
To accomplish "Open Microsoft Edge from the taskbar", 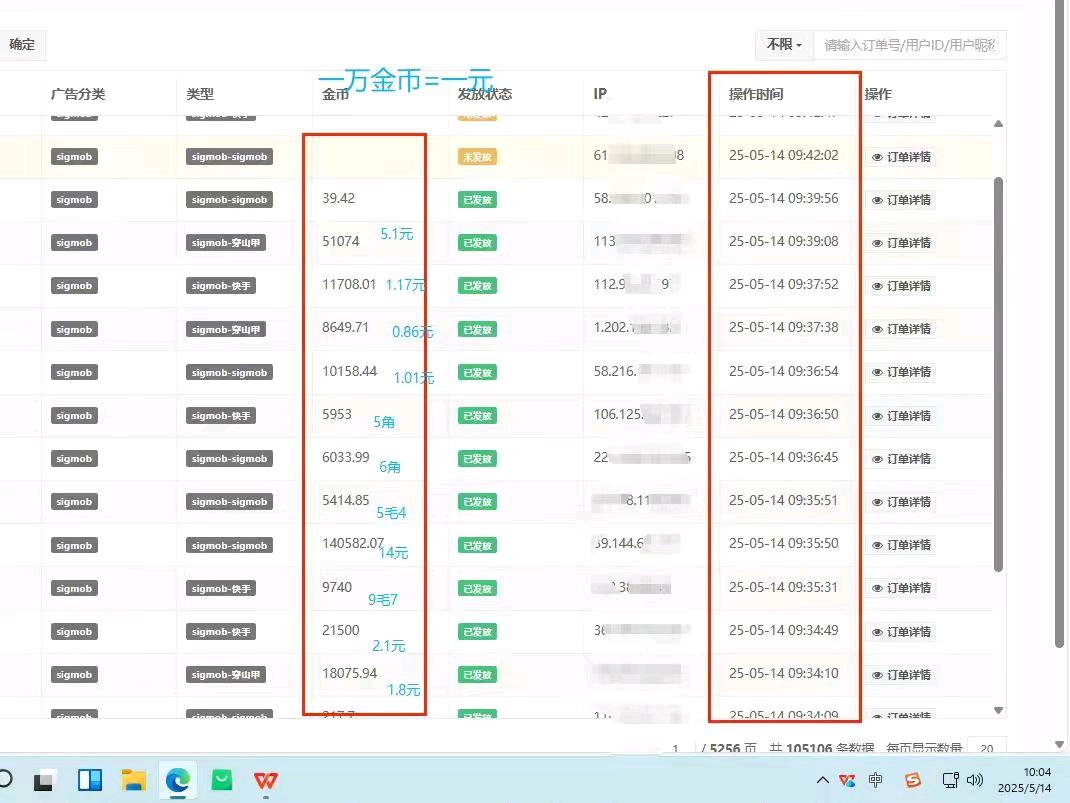I will [177, 780].
